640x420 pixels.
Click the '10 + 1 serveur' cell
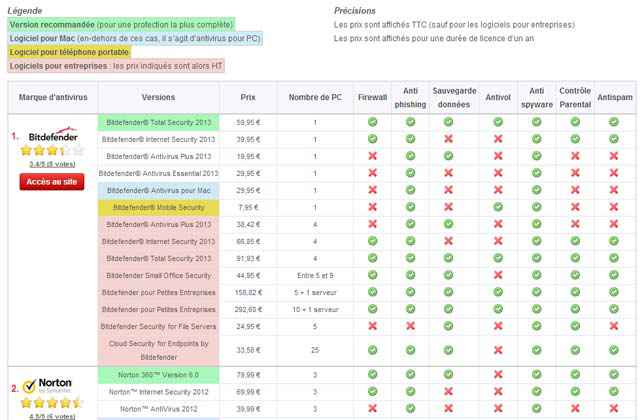click(x=315, y=309)
